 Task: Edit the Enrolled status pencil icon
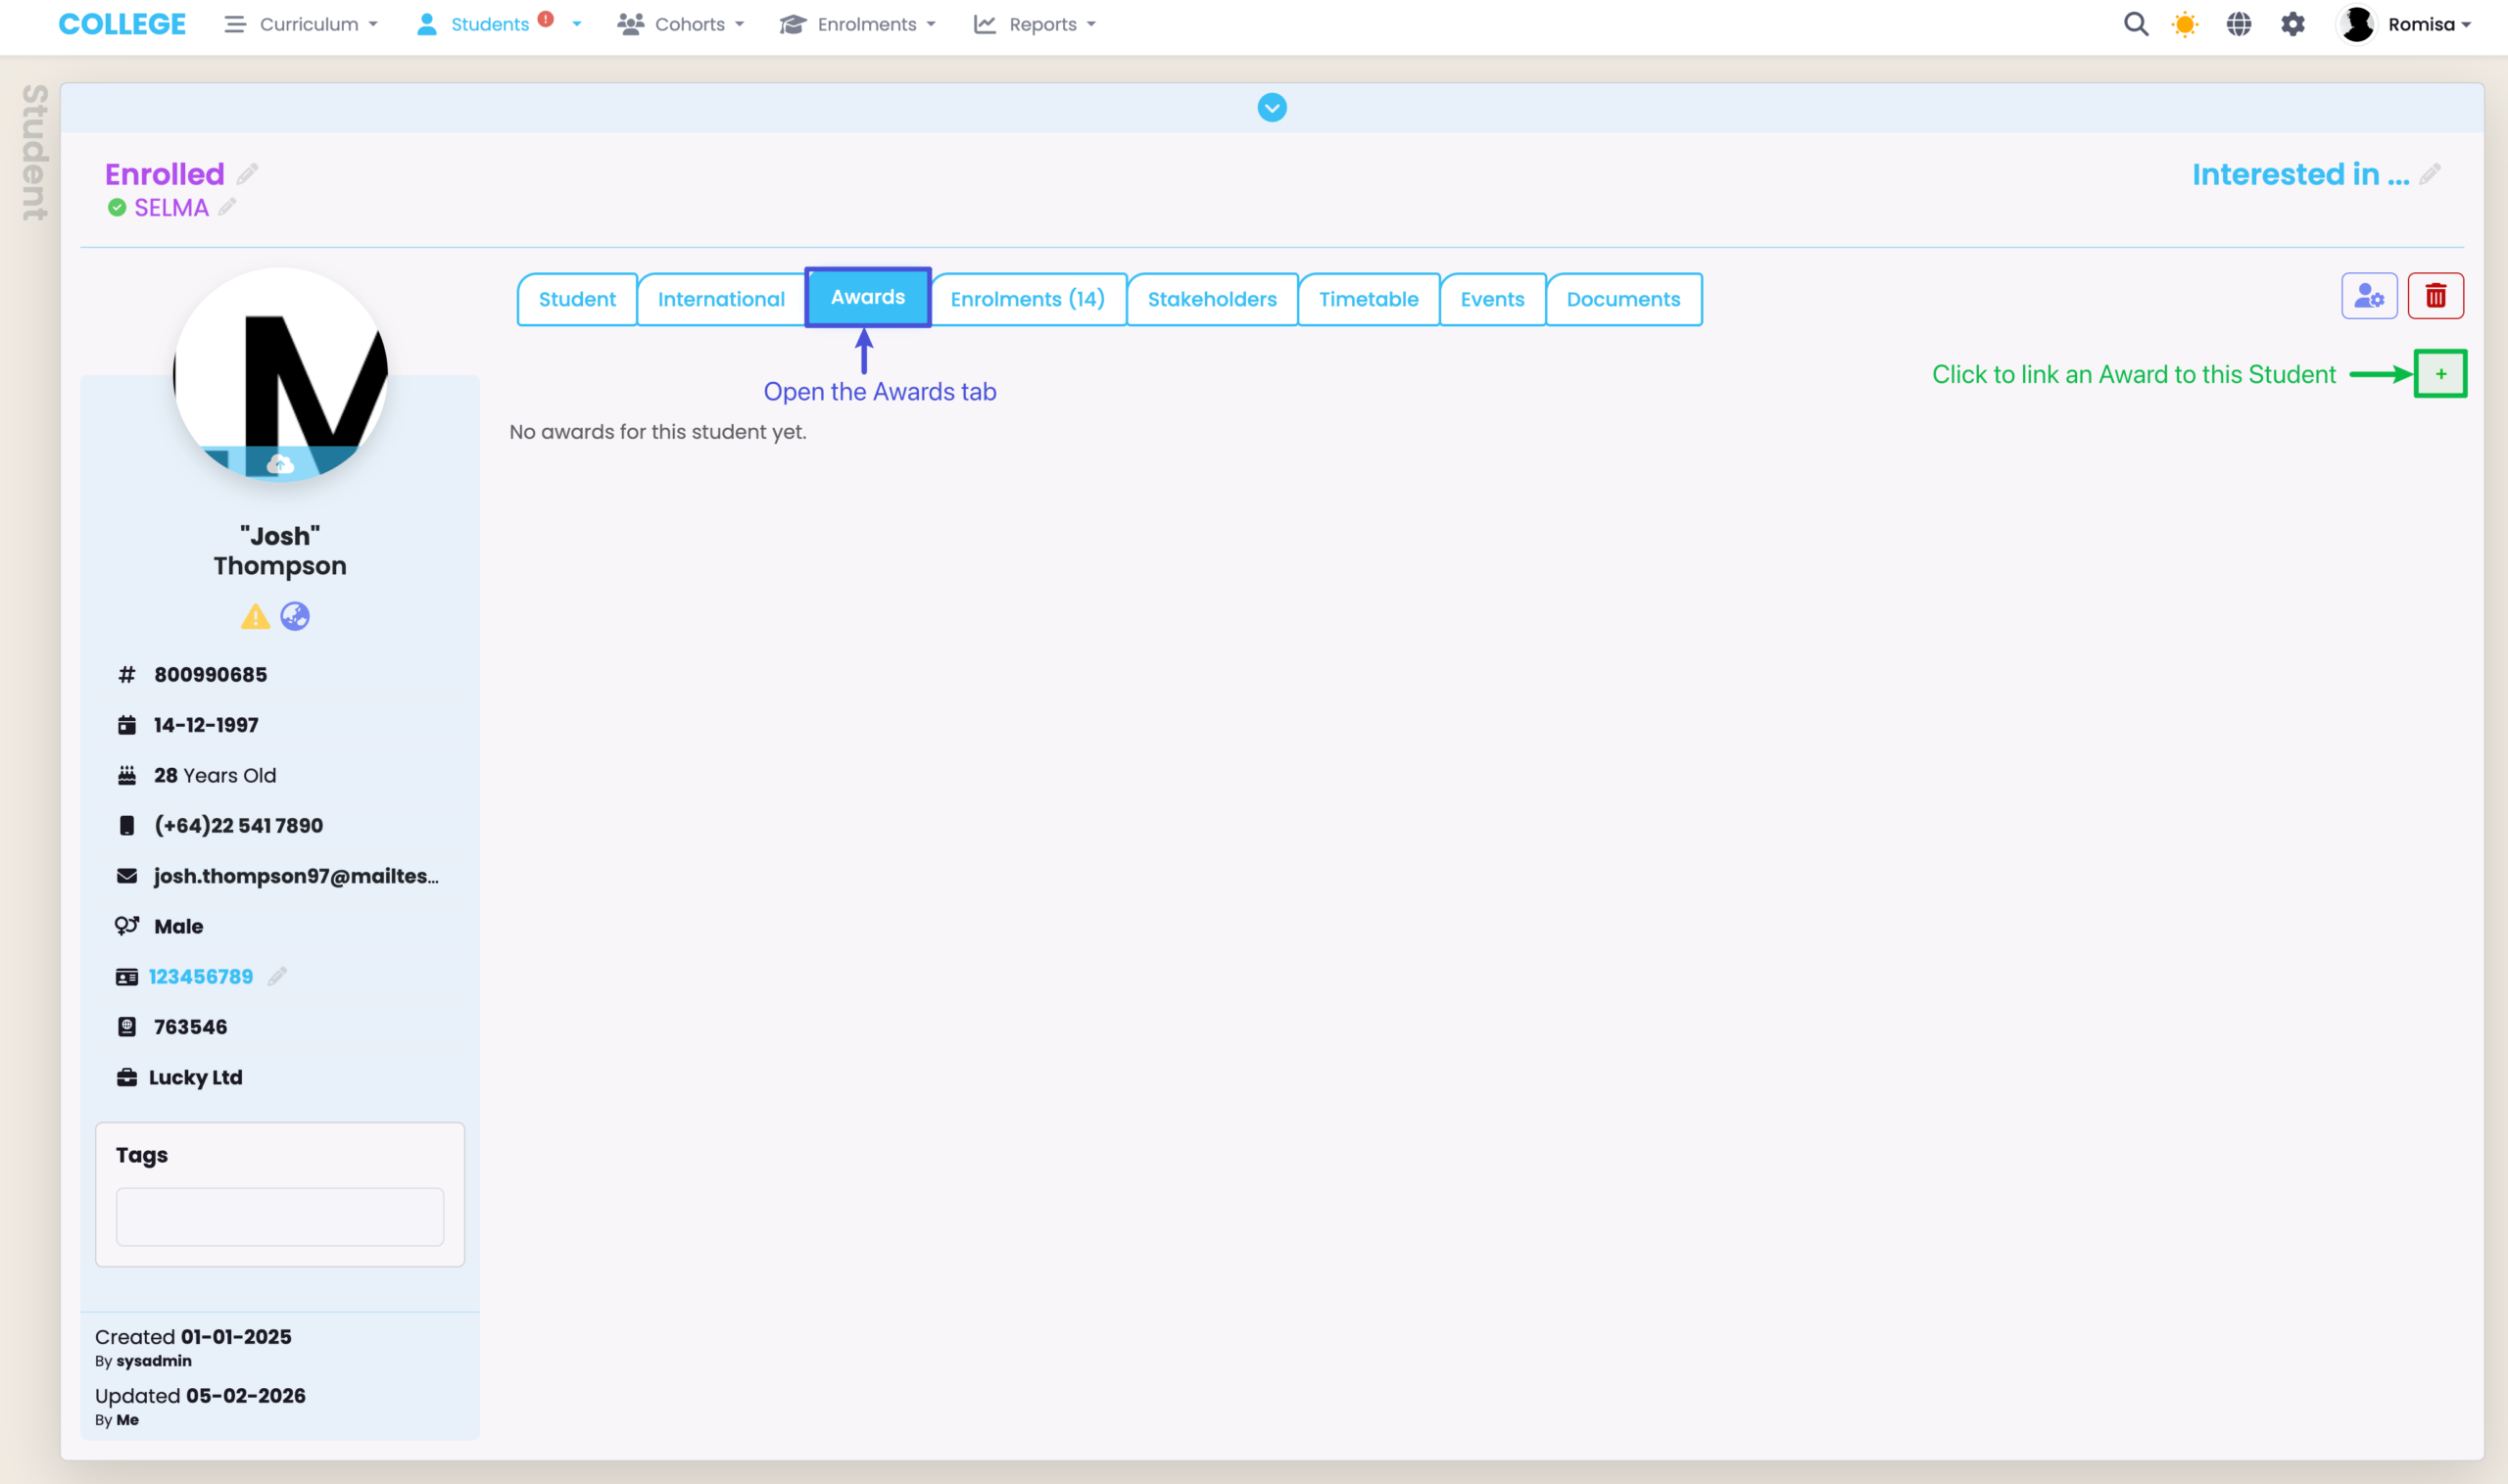click(x=247, y=174)
